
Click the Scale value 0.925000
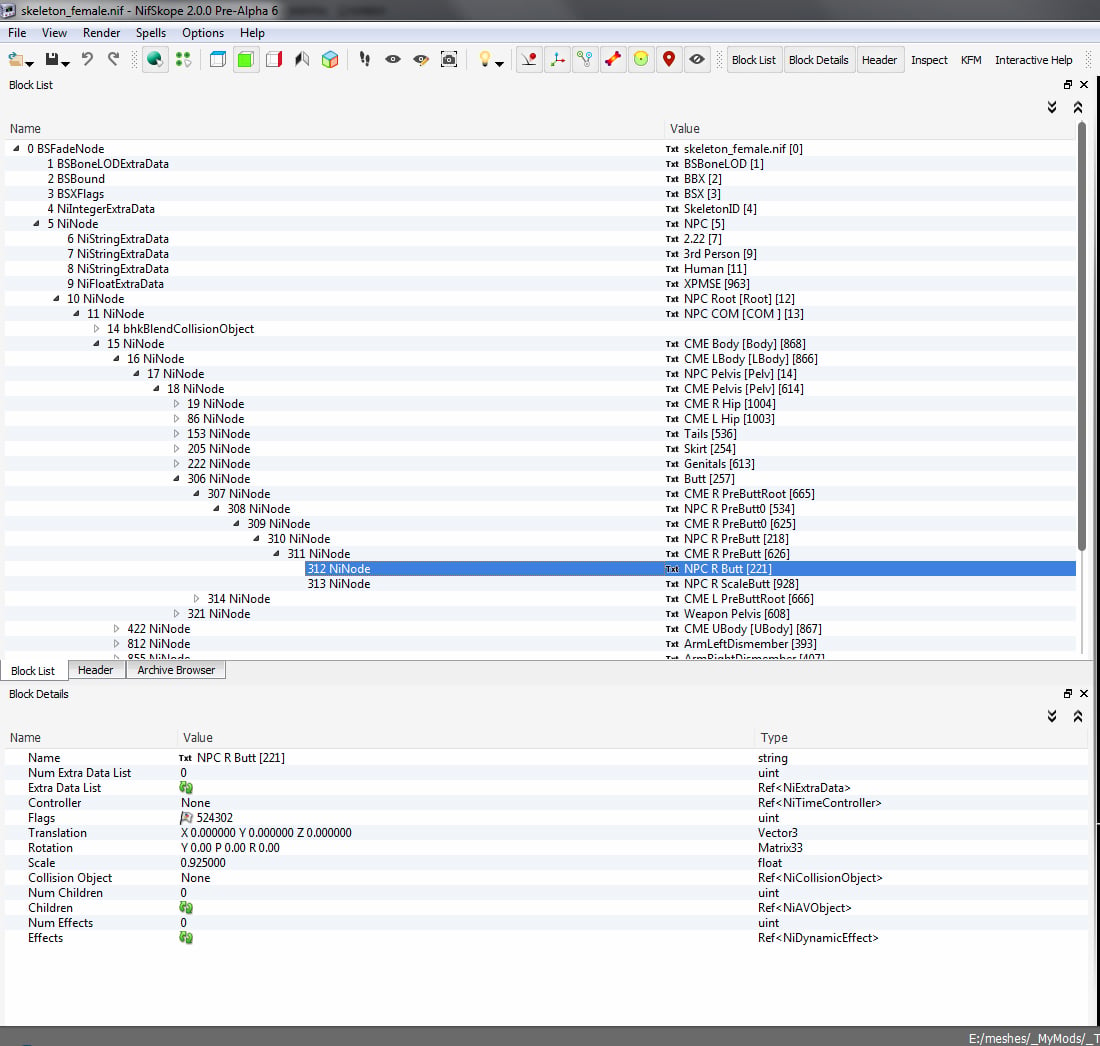click(x=203, y=863)
